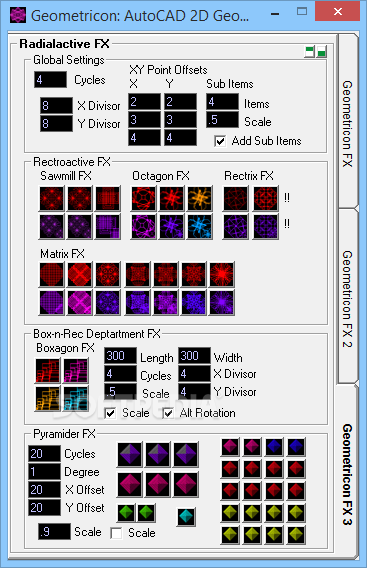
Task: Click the Pyramider Y Offset field
Action: (45, 508)
